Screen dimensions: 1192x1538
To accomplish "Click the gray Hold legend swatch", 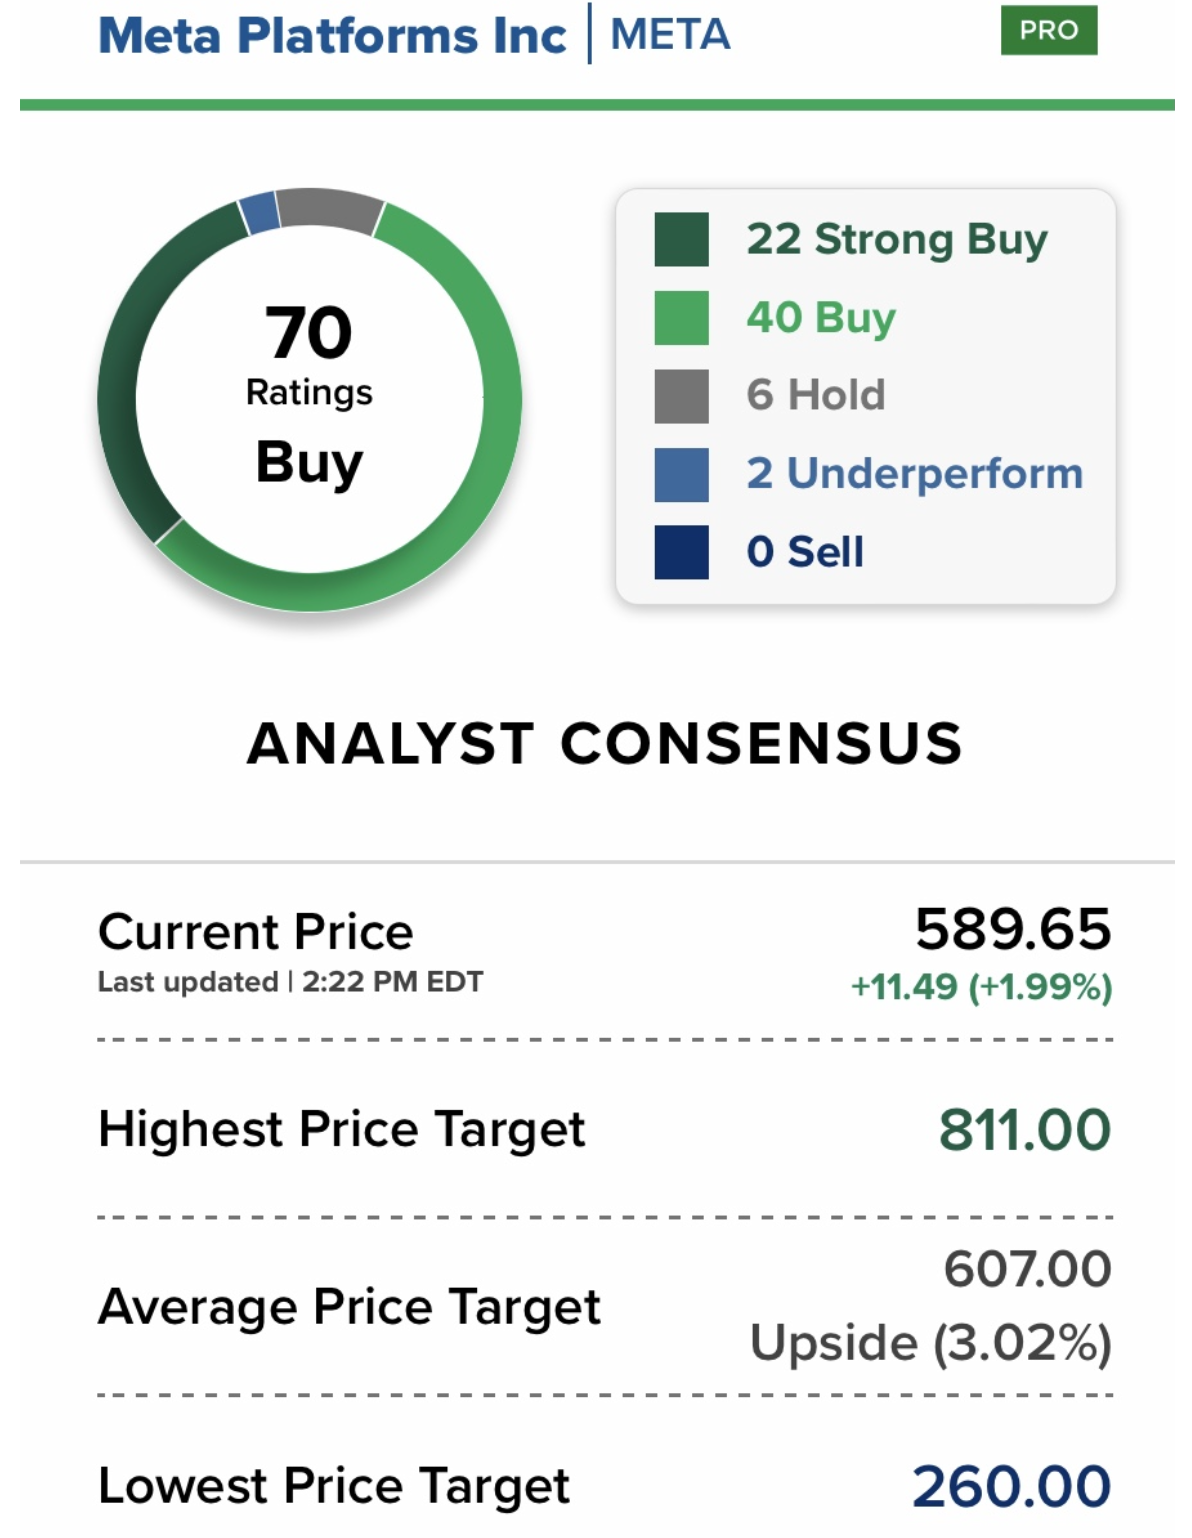I will pyautogui.click(x=681, y=396).
